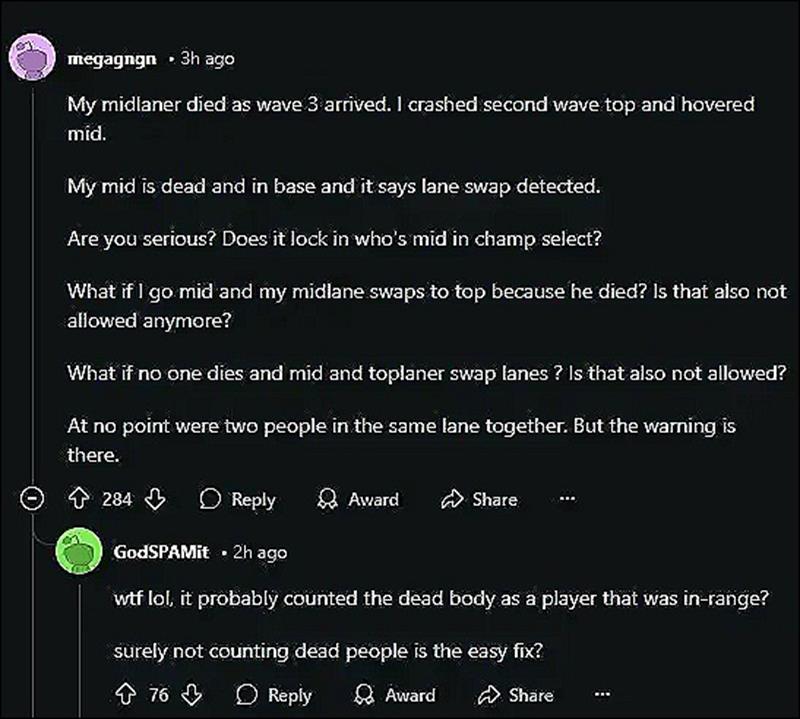Share GodSPAMit's reply
Viewport: 800px width, 719px height.
point(517,695)
